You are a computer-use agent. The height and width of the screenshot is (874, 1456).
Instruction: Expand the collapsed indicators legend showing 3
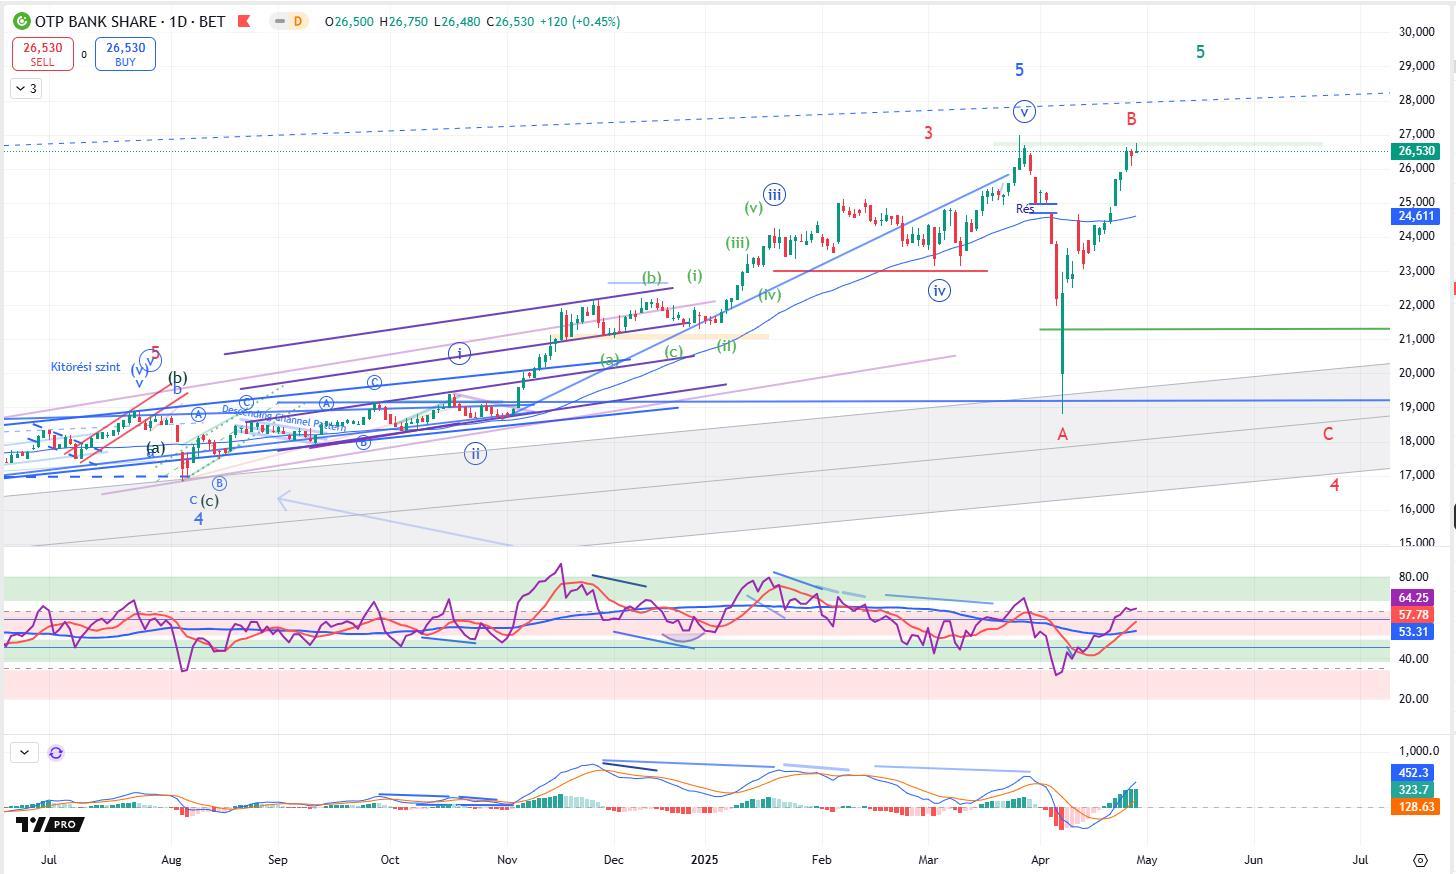(26, 89)
